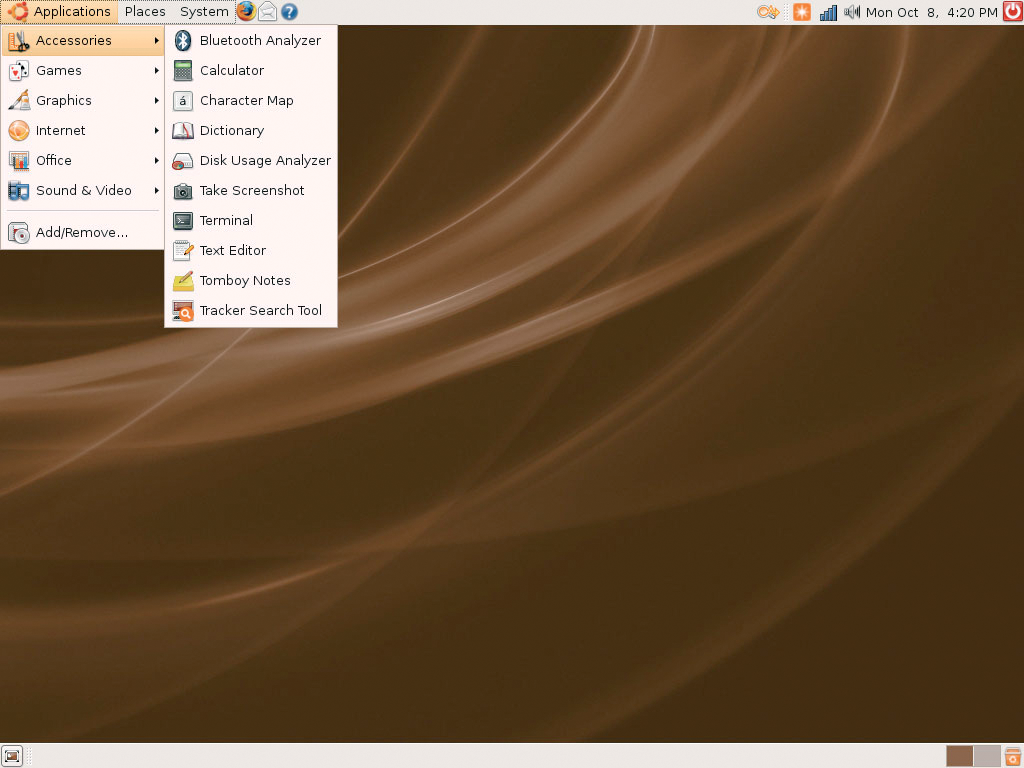Expand the Sound & Video submenu arrow
The height and width of the screenshot is (768, 1024).
coord(157,191)
